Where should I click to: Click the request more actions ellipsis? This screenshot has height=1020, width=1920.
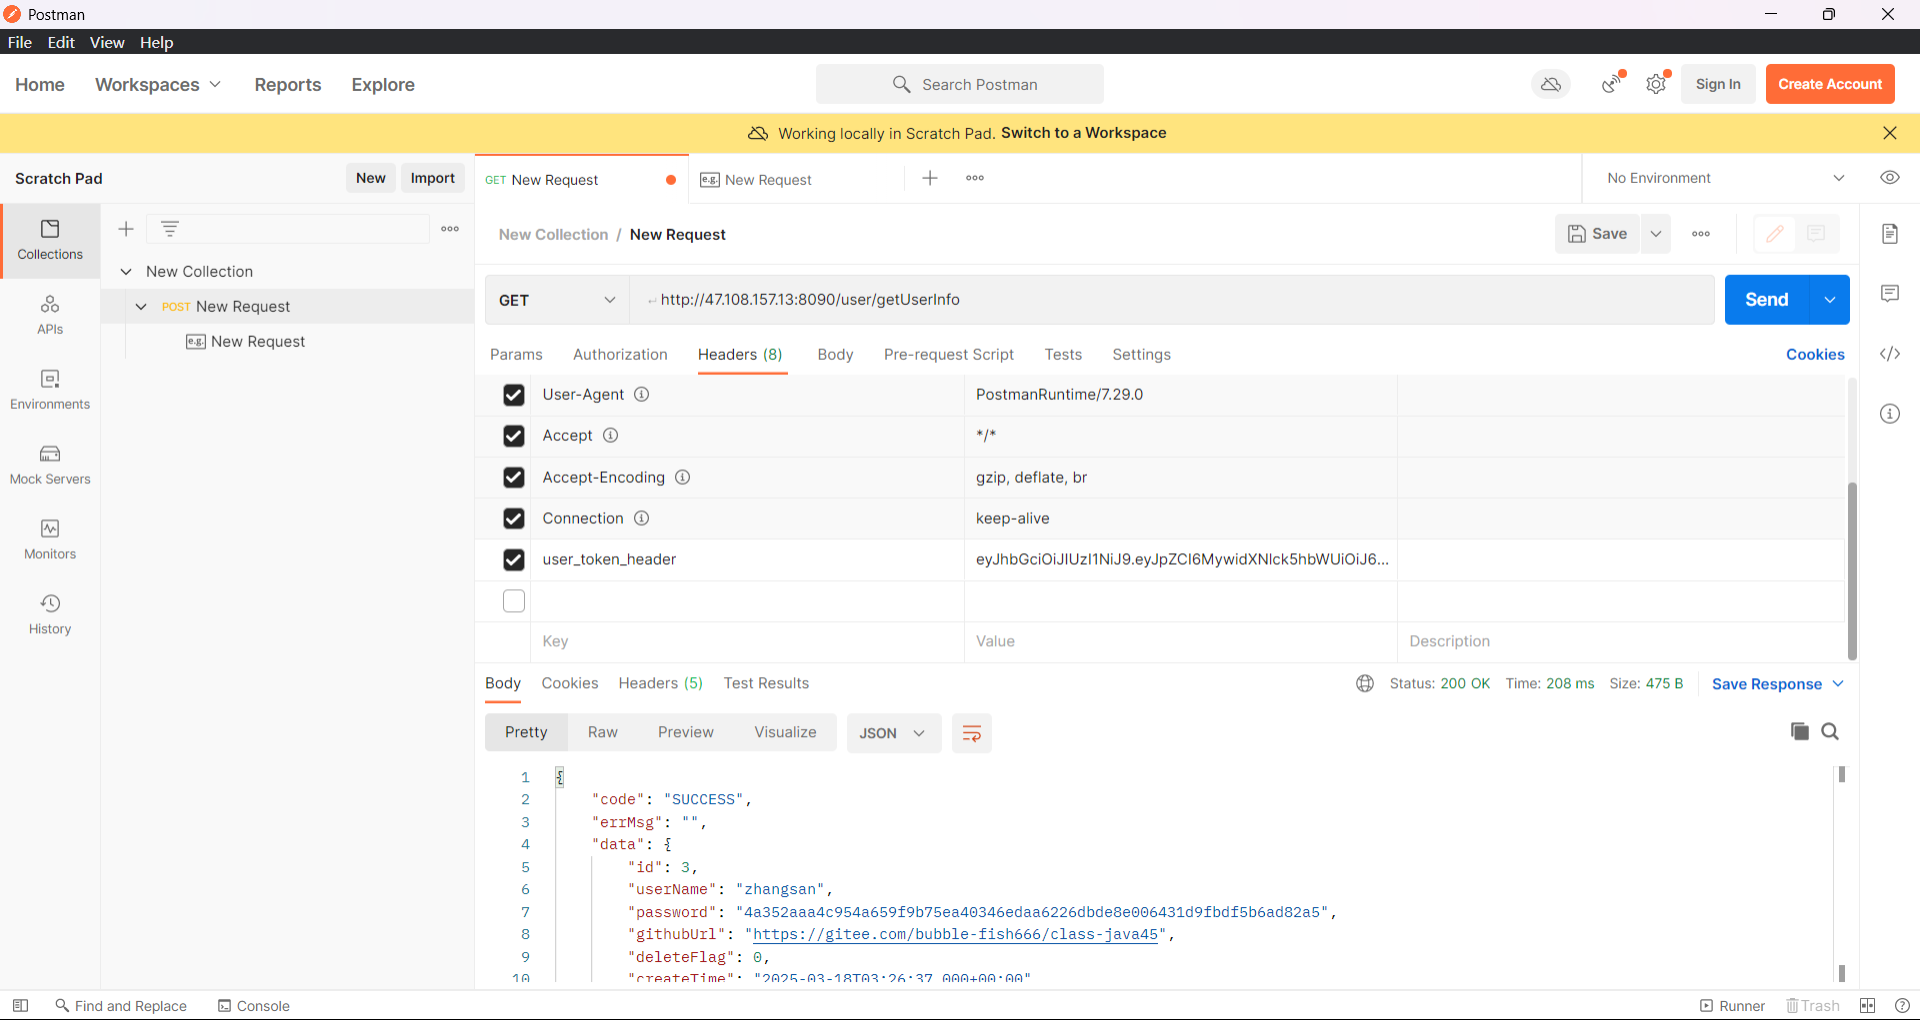pos(1701,234)
